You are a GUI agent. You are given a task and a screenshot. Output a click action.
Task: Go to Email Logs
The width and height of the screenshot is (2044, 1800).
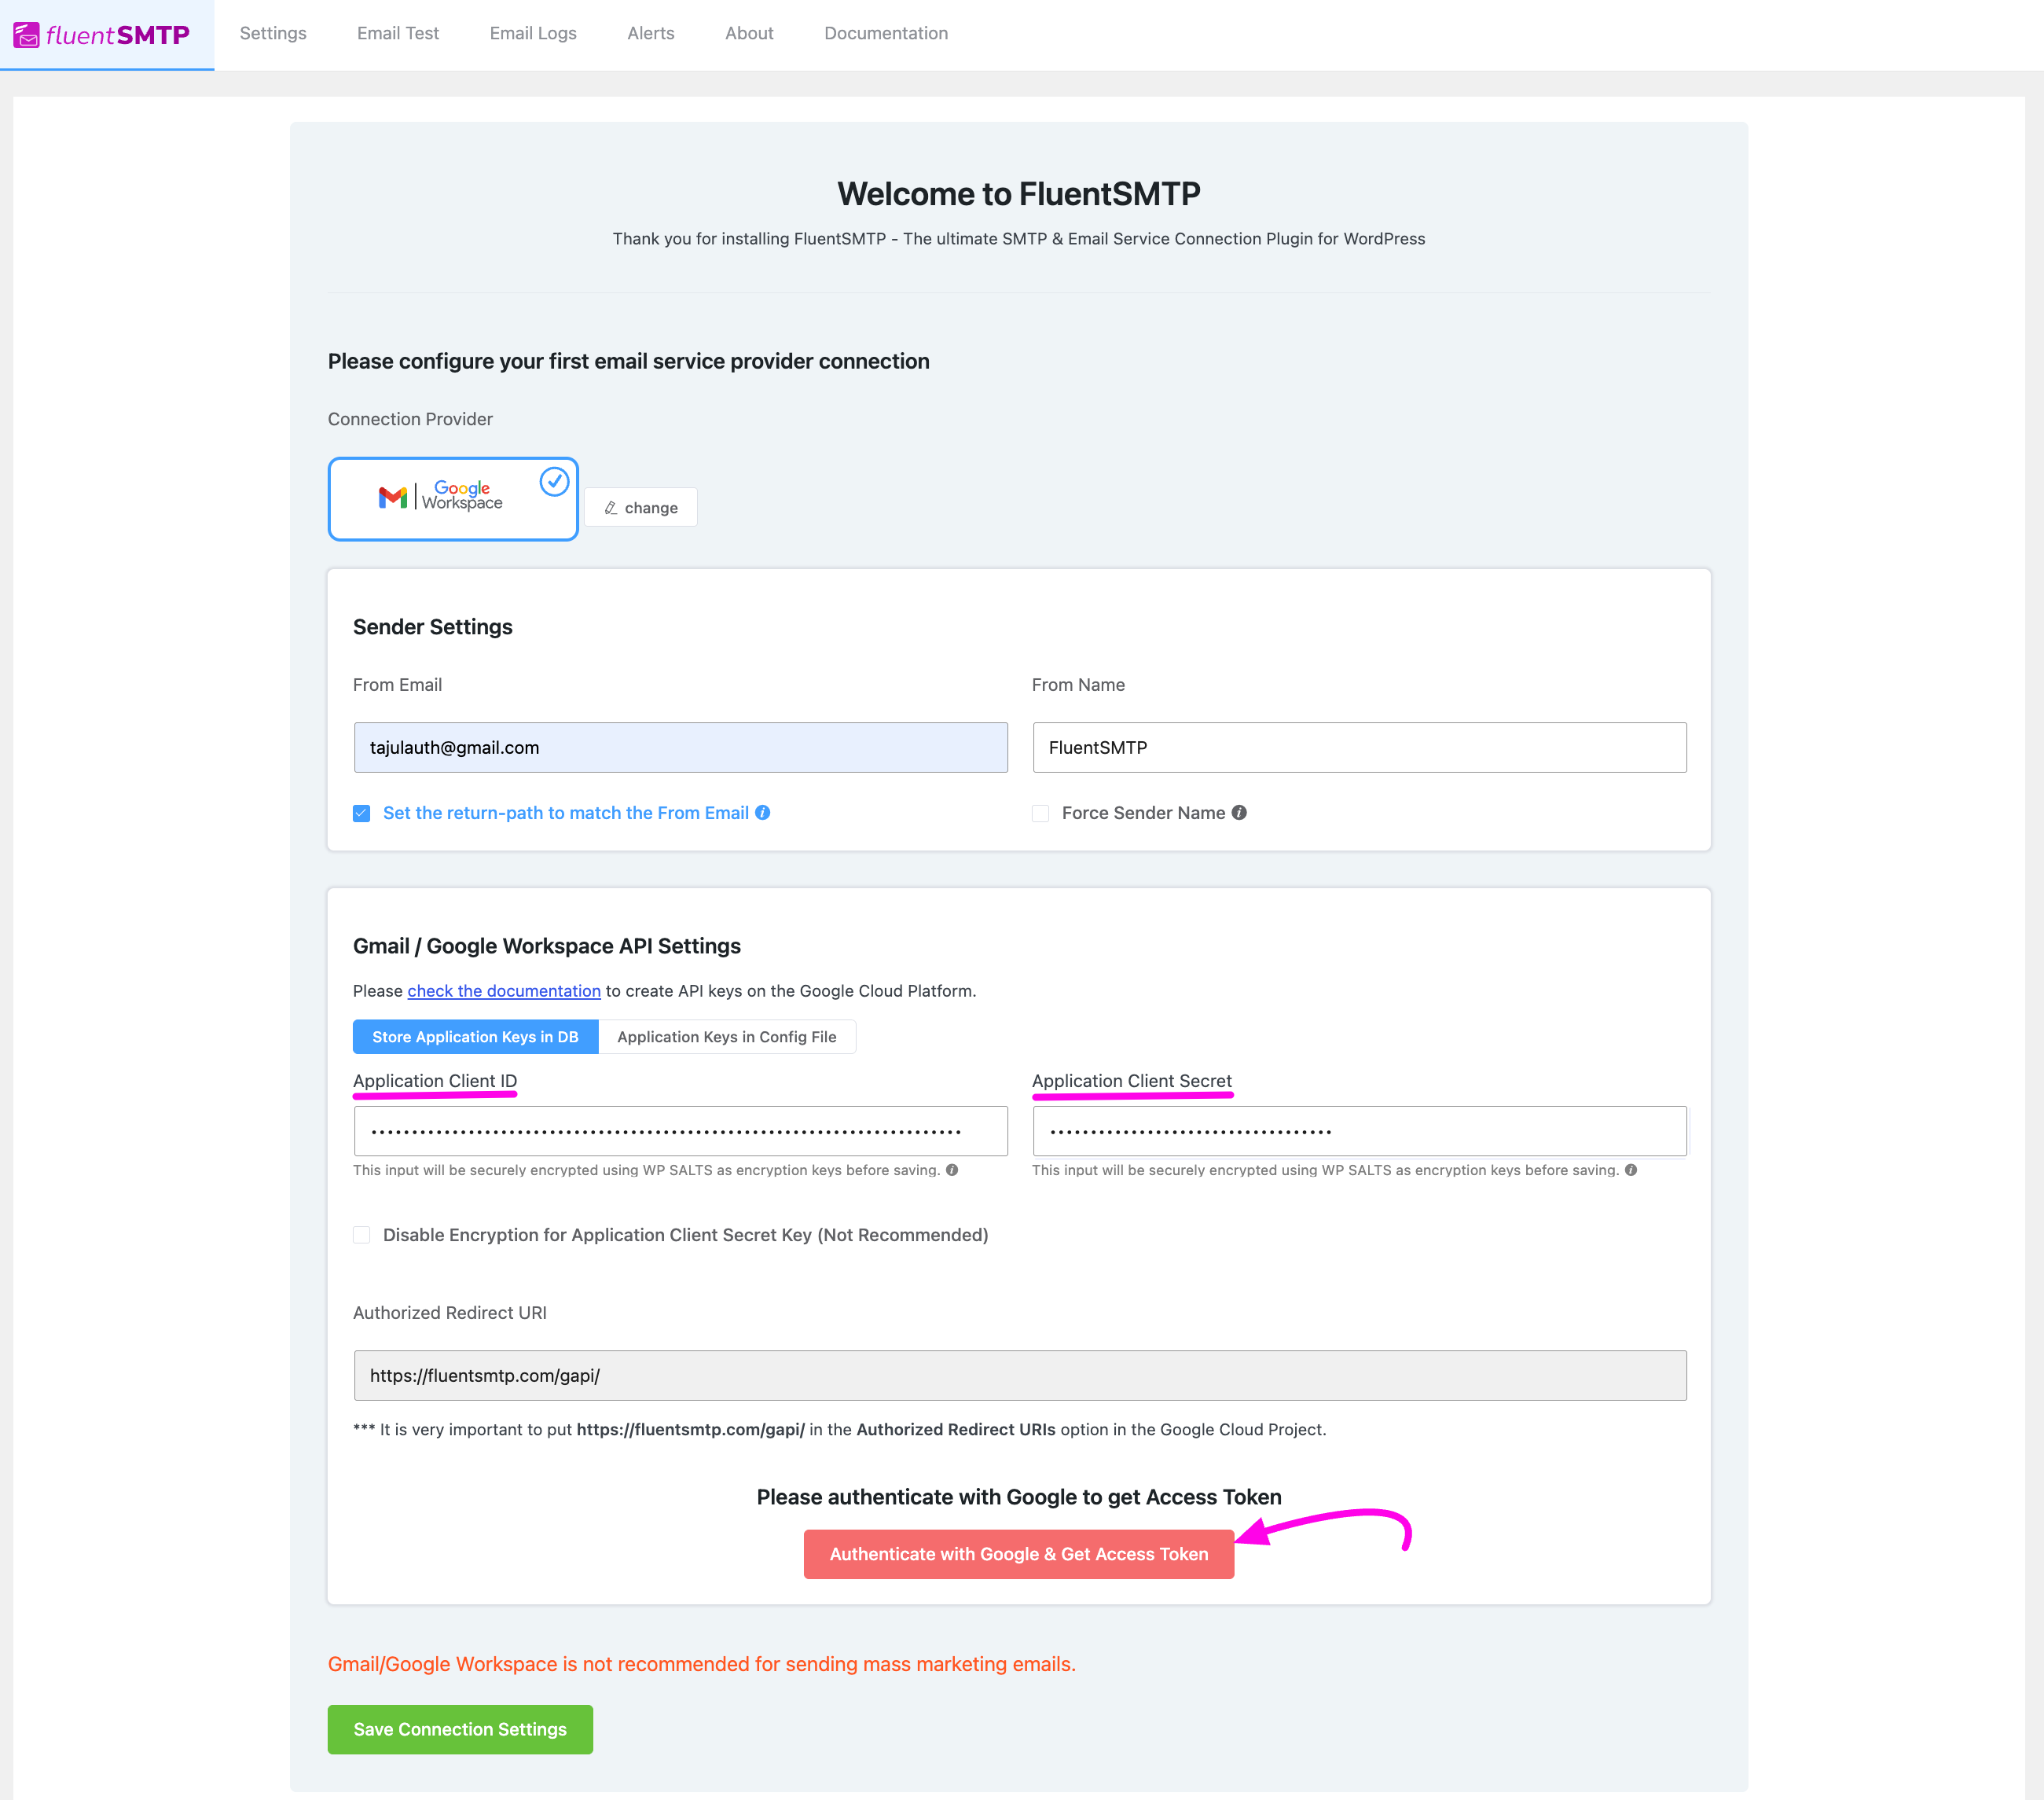tap(533, 33)
